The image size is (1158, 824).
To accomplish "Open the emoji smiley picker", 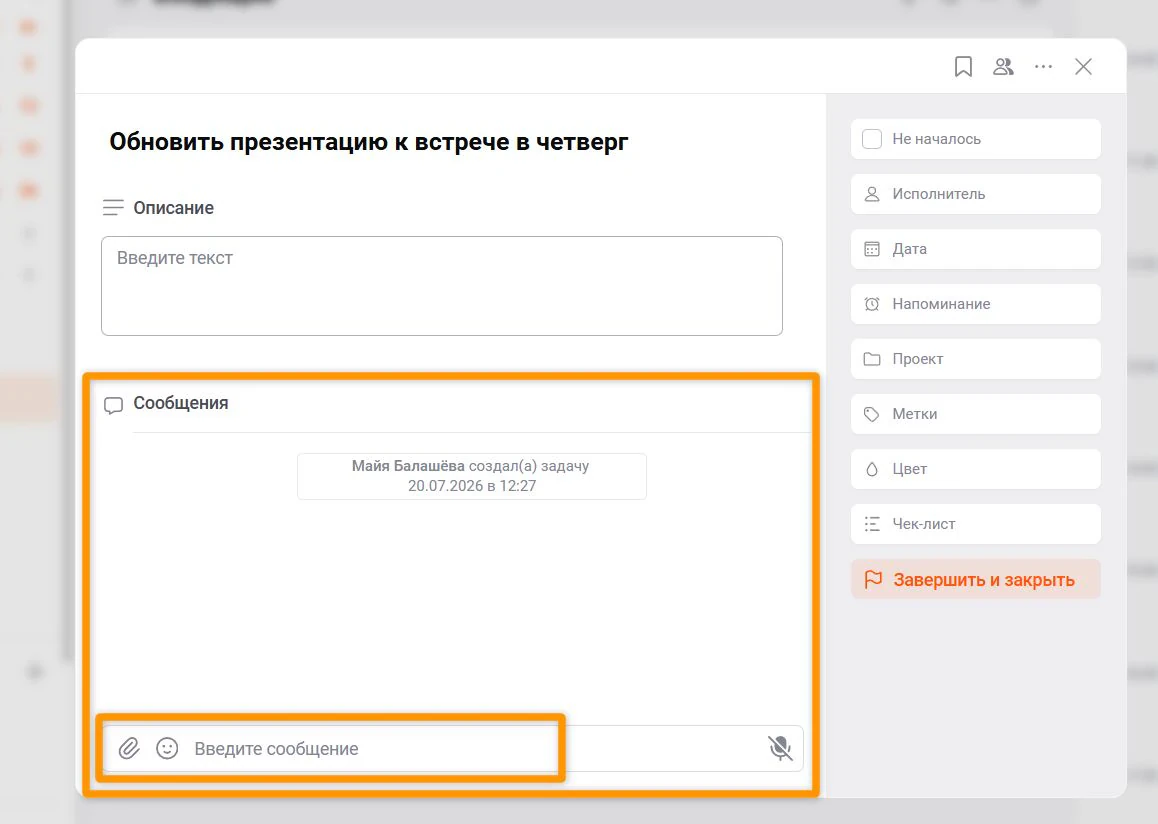I will [168, 749].
